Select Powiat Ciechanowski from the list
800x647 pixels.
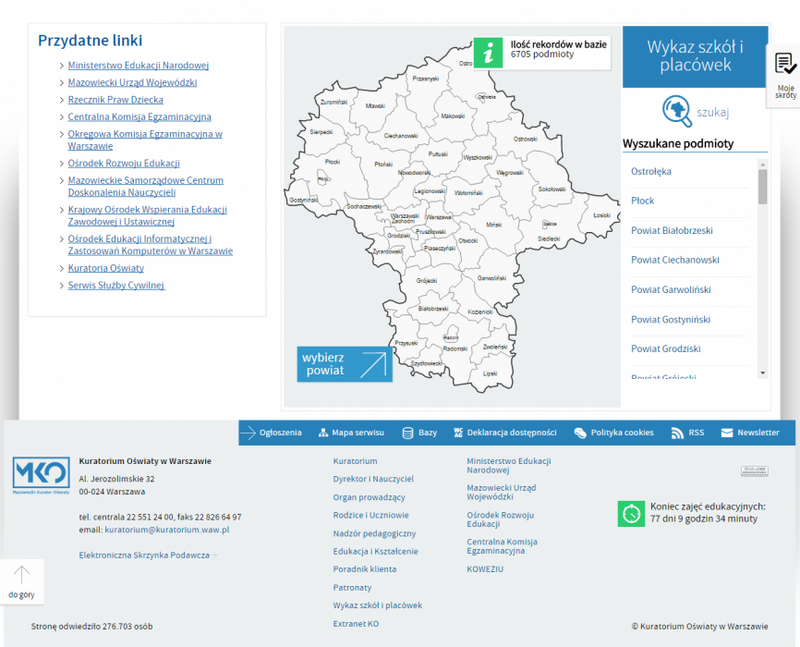(675, 260)
